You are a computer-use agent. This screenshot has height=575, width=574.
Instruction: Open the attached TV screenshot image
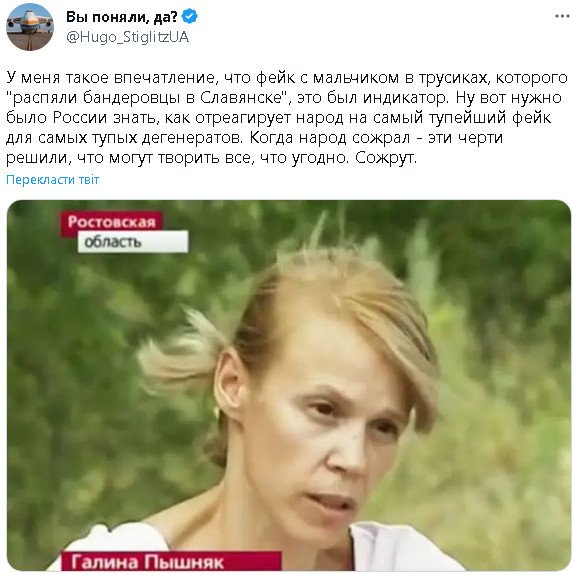pos(289,385)
